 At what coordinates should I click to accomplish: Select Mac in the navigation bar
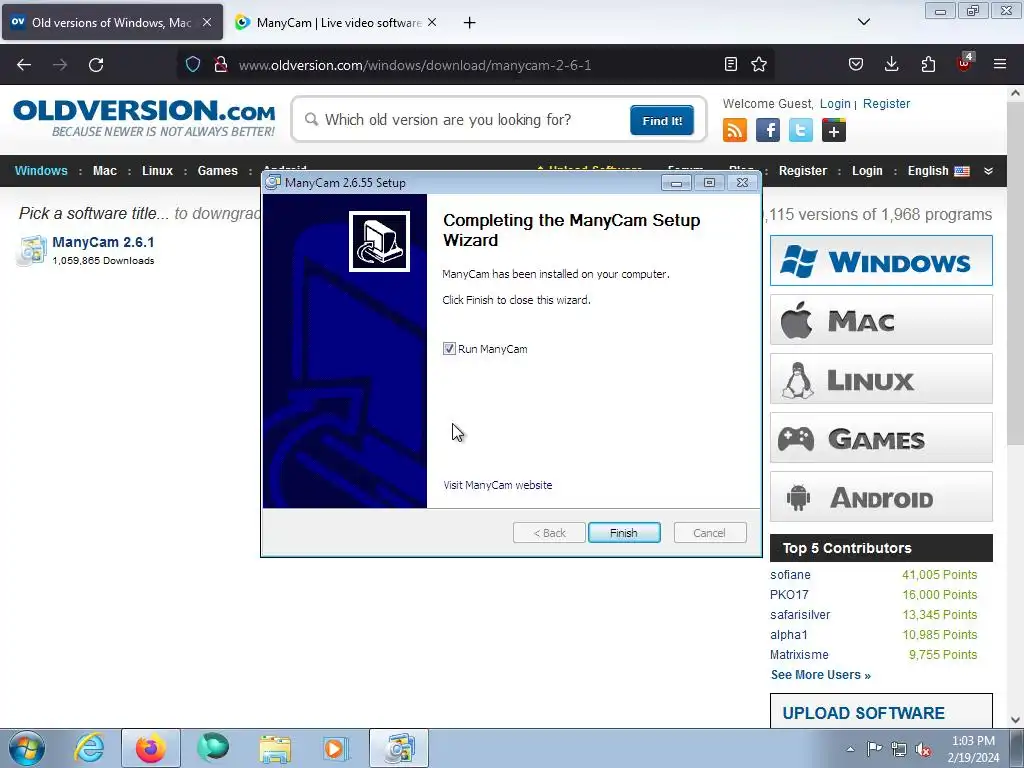pyautogui.click(x=104, y=170)
